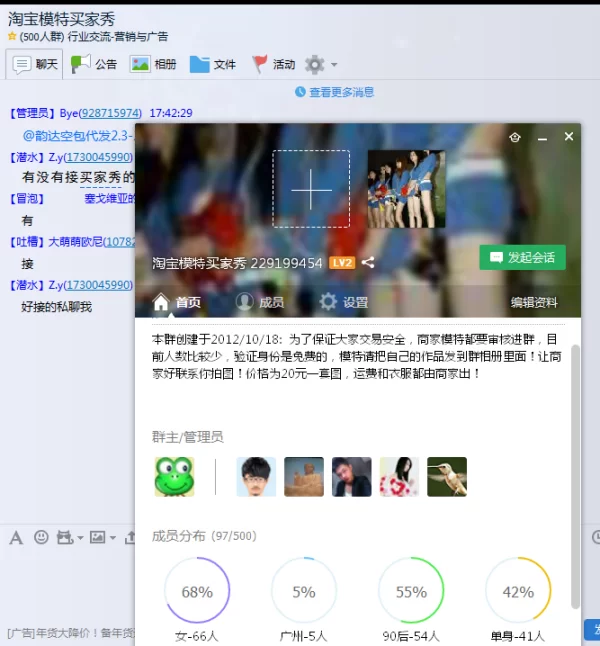The image size is (600, 646).
Task: Expand the gear settings dropdown in toolbar
Action: (x=334, y=65)
